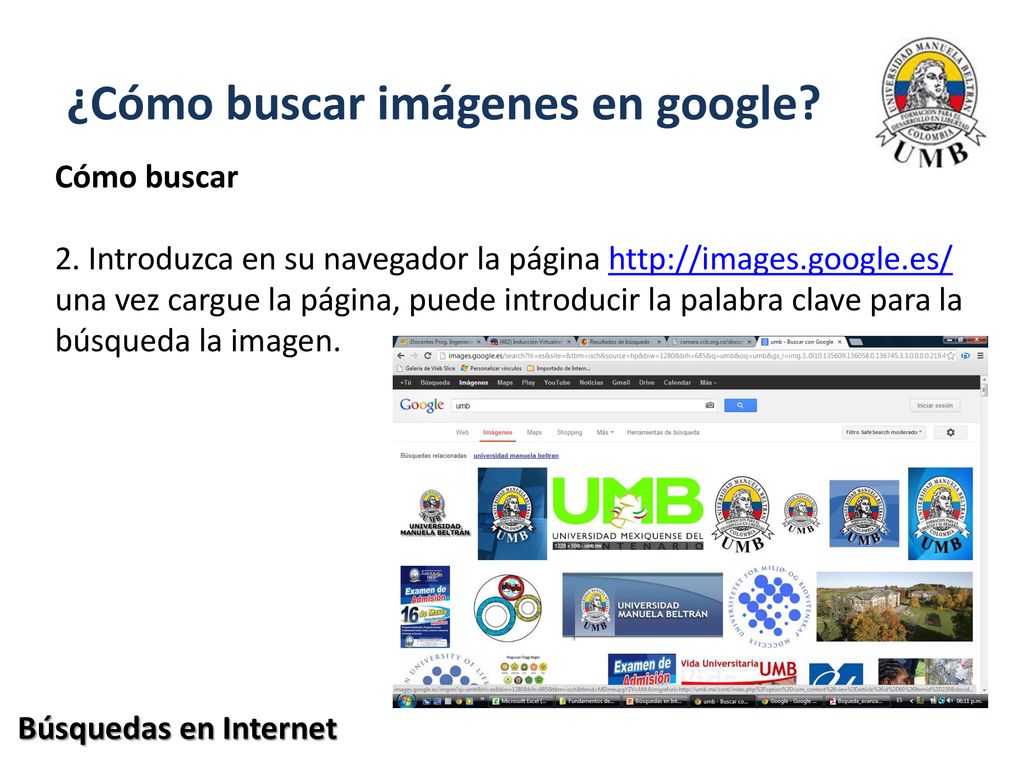Open the aerial campus photo result
Viewport: 1024px width, 768px height.
[894, 606]
